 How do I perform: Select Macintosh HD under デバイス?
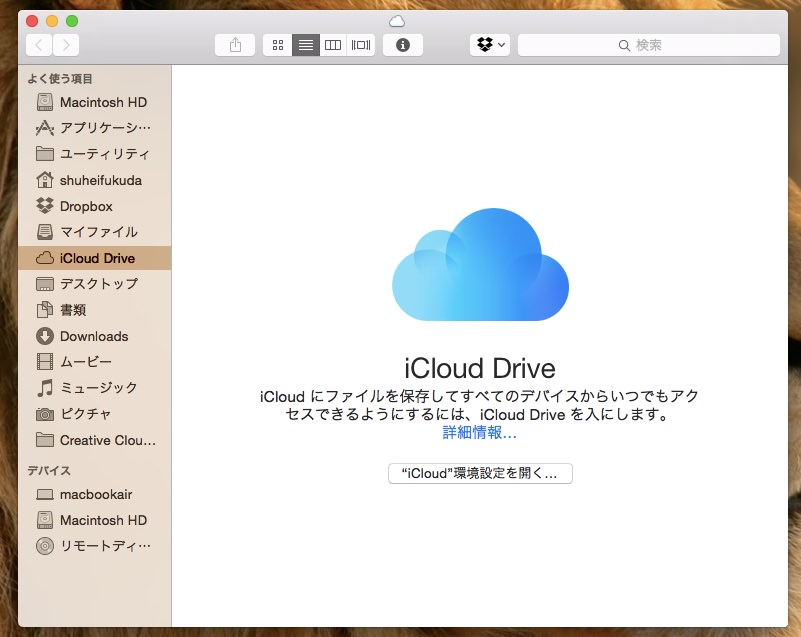pyautogui.click(x=95, y=520)
